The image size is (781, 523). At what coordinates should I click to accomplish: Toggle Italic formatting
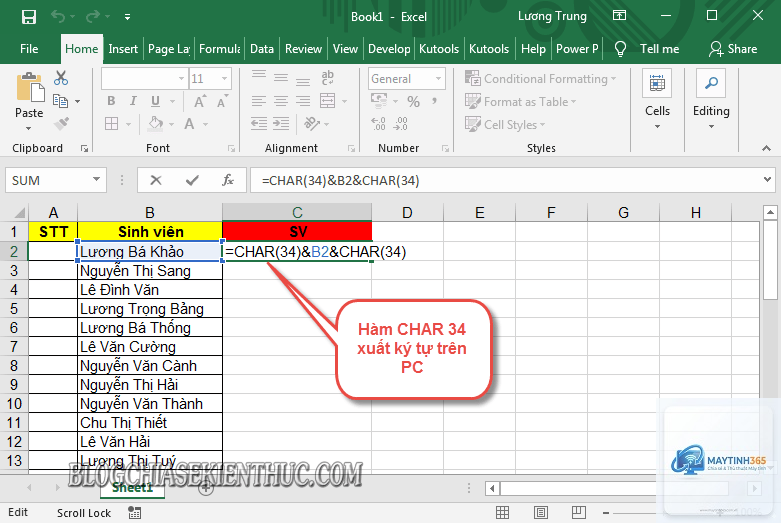point(133,101)
